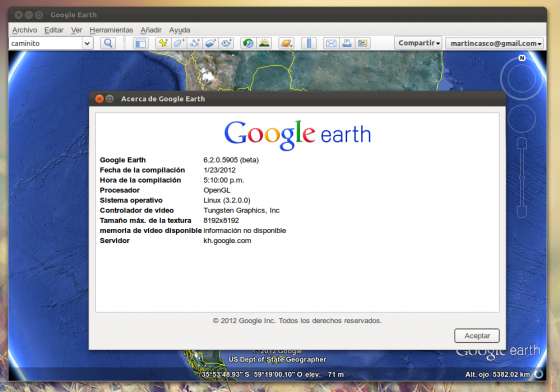
Task: Toggle the sunlight landscape icon
Action: (x=264, y=43)
